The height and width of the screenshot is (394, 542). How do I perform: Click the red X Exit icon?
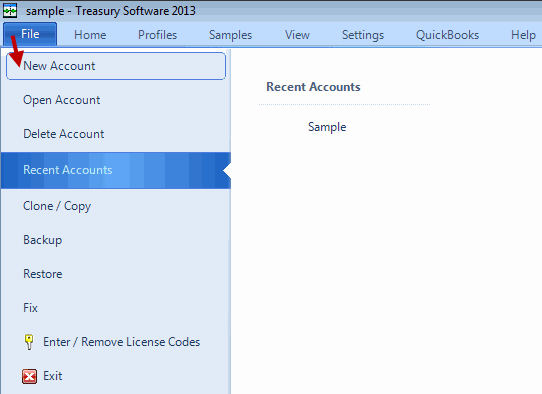click(29, 376)
